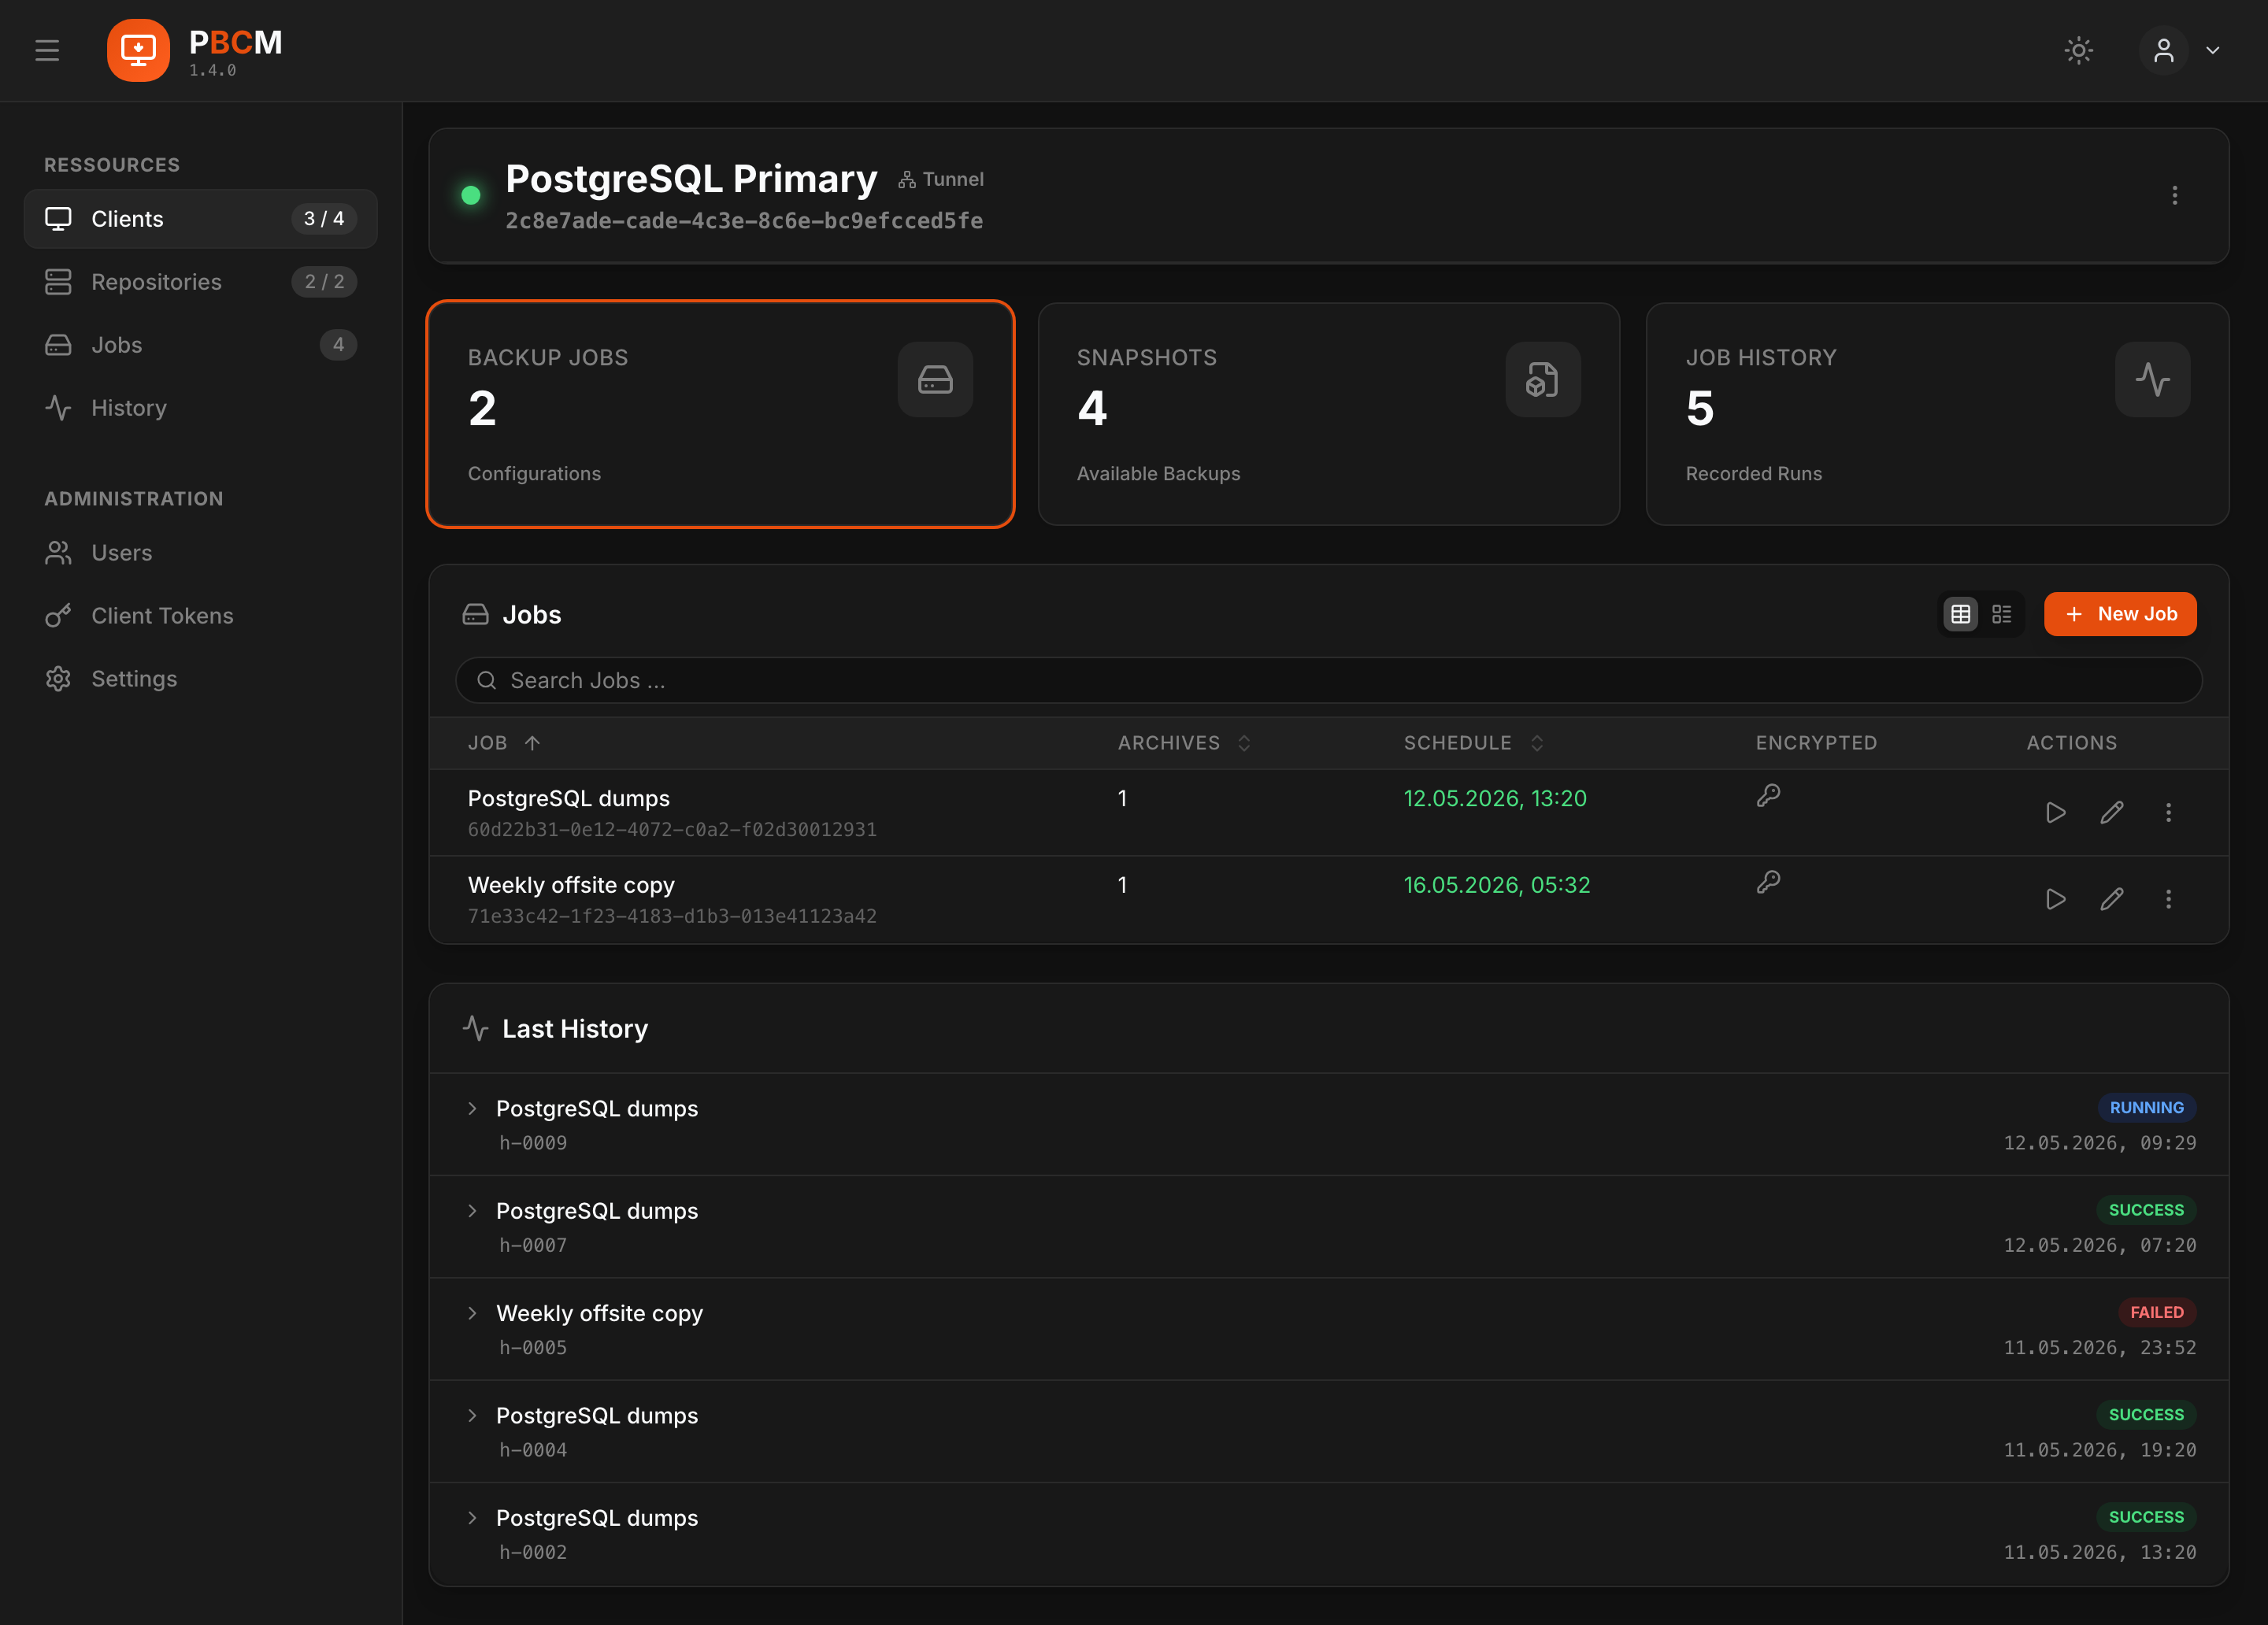Switch Jobs to list view
Viewport: 2268px width, 1625px height.
(x=2001, y=614)
